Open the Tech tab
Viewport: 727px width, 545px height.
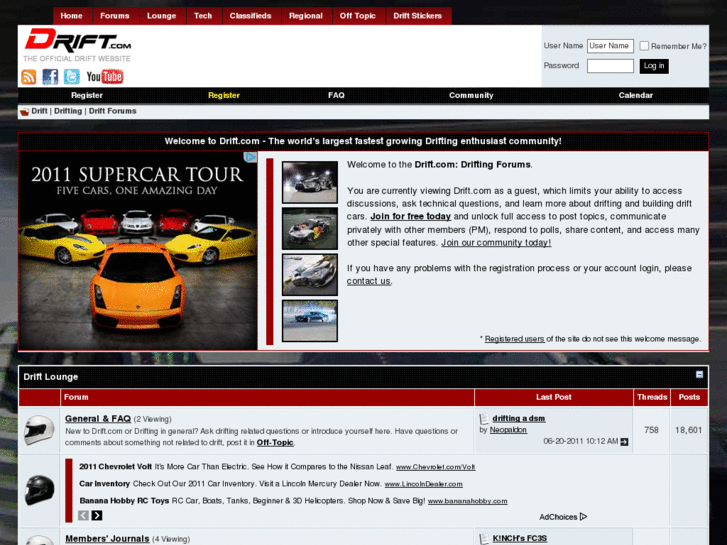coord(203,16)
